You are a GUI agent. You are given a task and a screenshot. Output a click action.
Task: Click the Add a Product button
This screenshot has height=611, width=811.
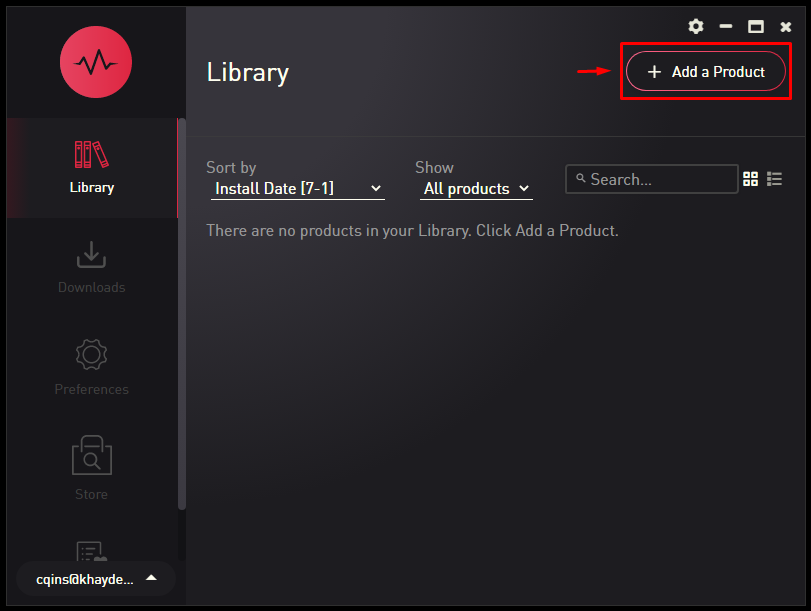coord(705,71)
